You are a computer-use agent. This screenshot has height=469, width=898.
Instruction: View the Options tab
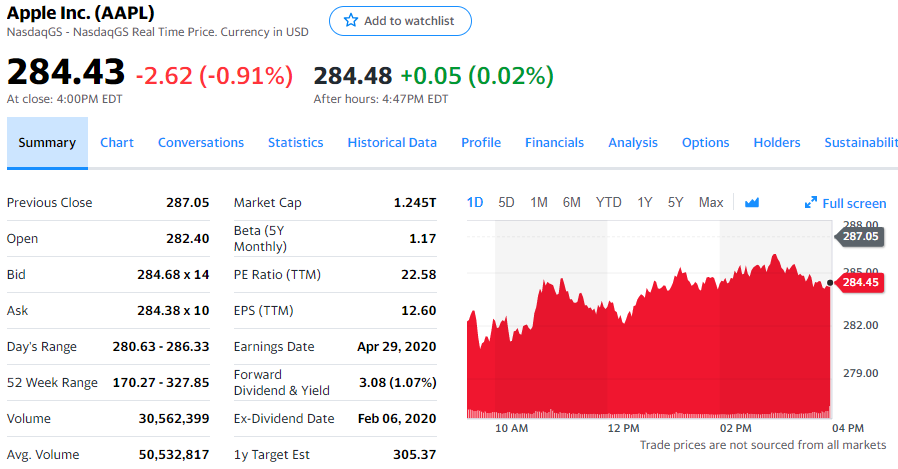(705, 142)
